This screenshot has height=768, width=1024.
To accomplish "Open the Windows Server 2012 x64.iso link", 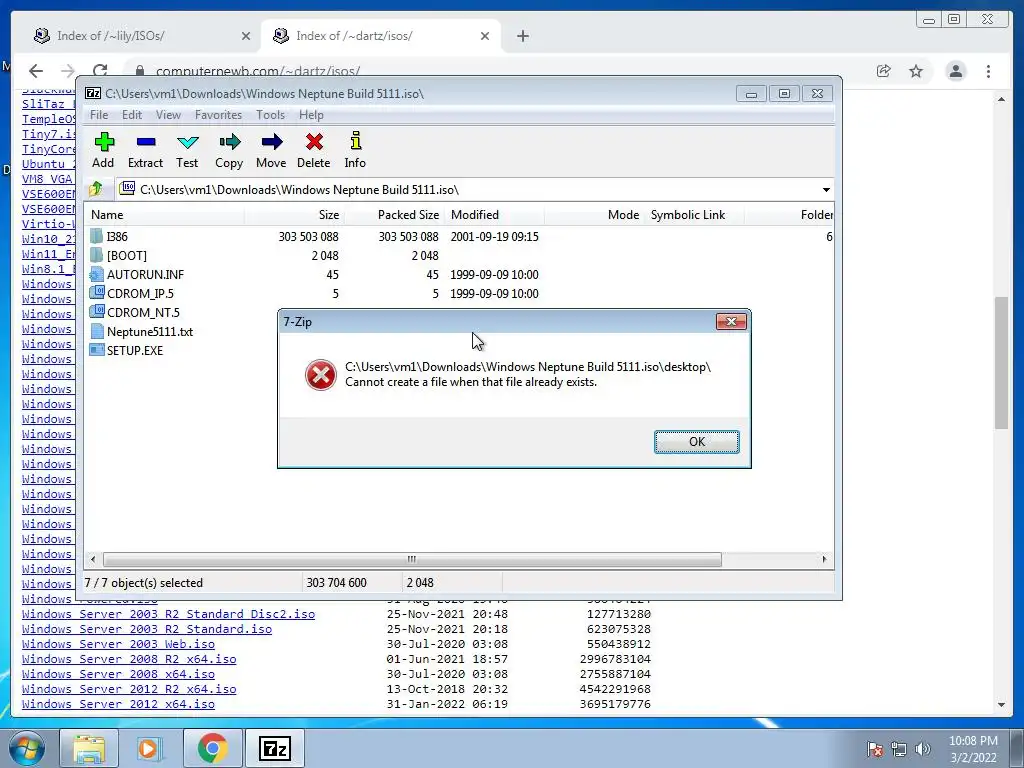I will click(x=118, y=704).
